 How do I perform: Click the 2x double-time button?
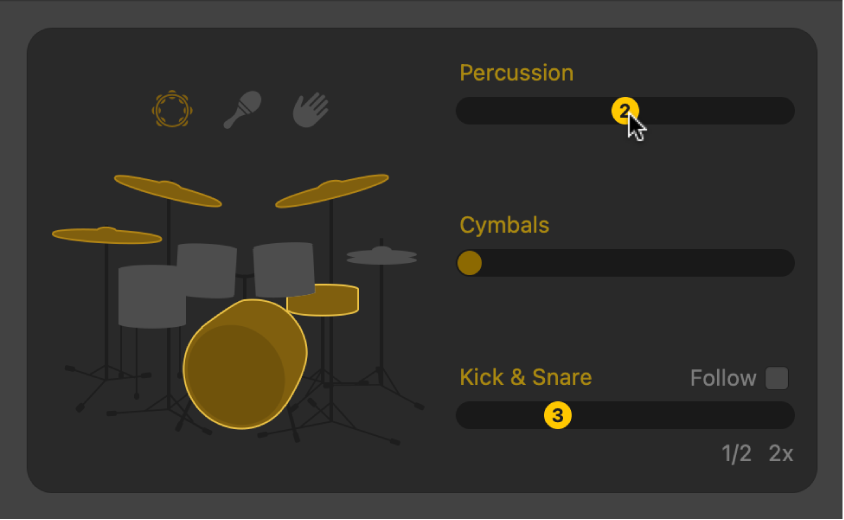781,454
